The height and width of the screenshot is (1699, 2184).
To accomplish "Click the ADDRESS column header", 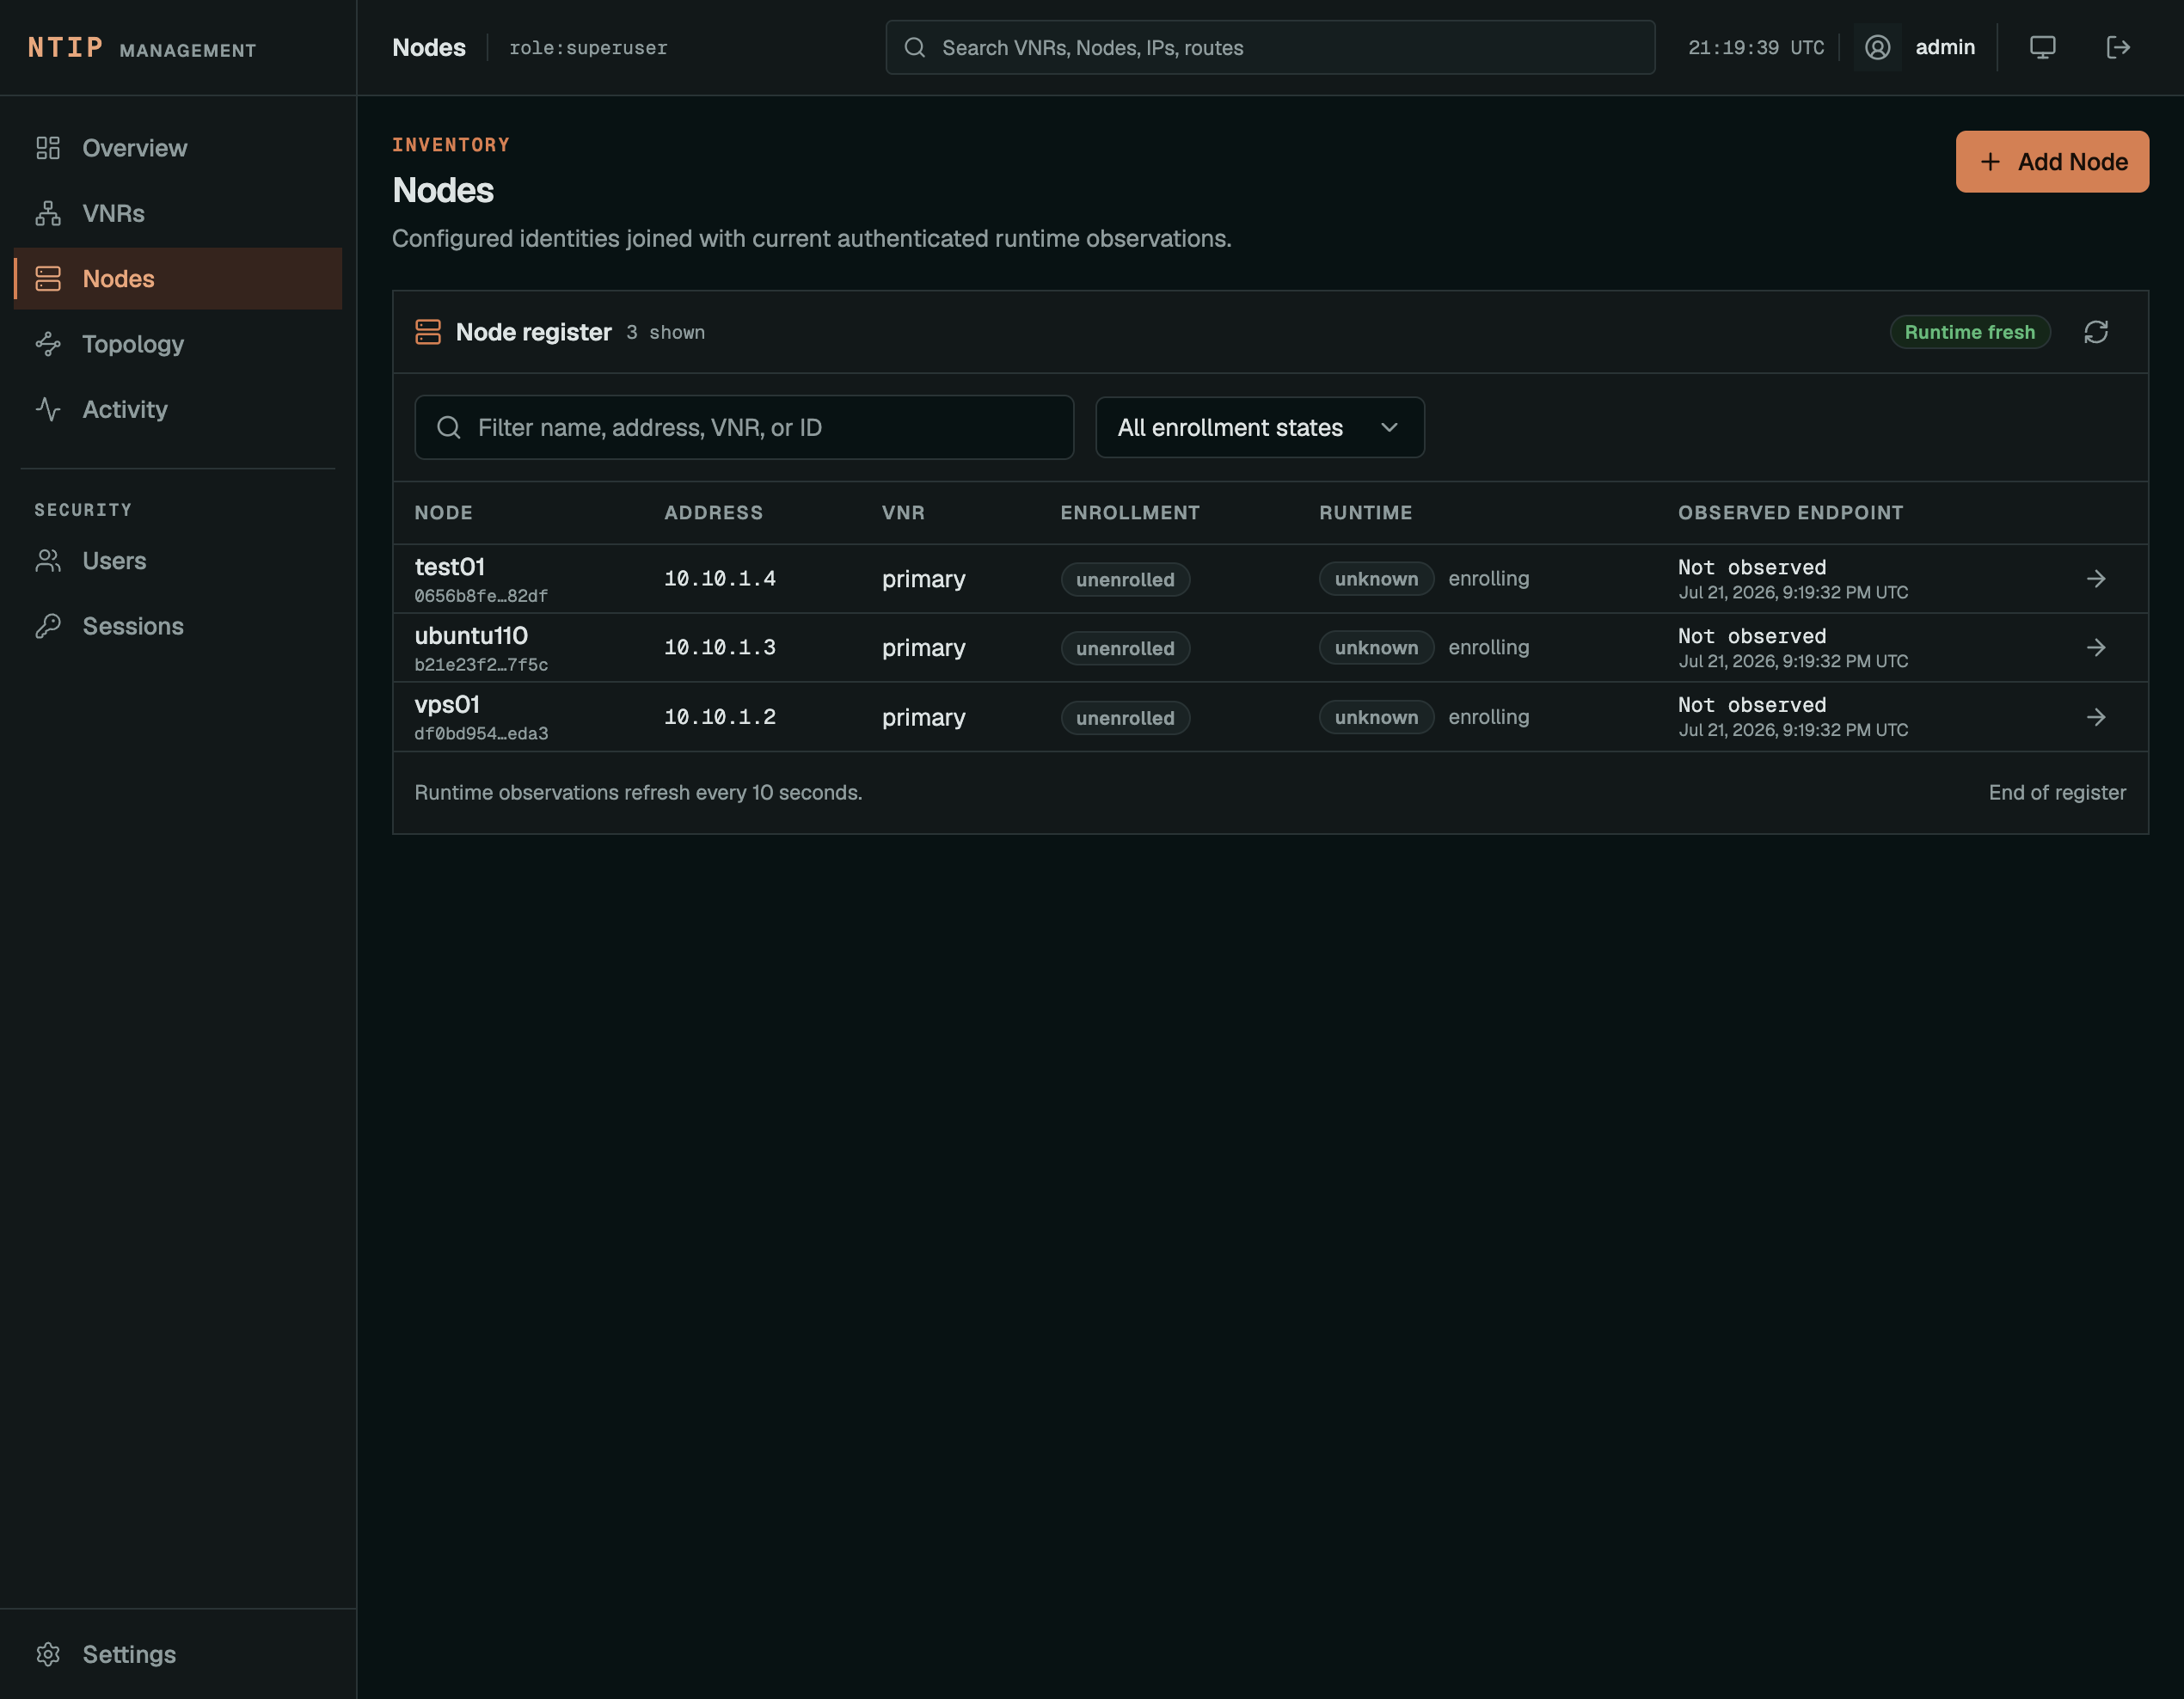I will point(713,512).
